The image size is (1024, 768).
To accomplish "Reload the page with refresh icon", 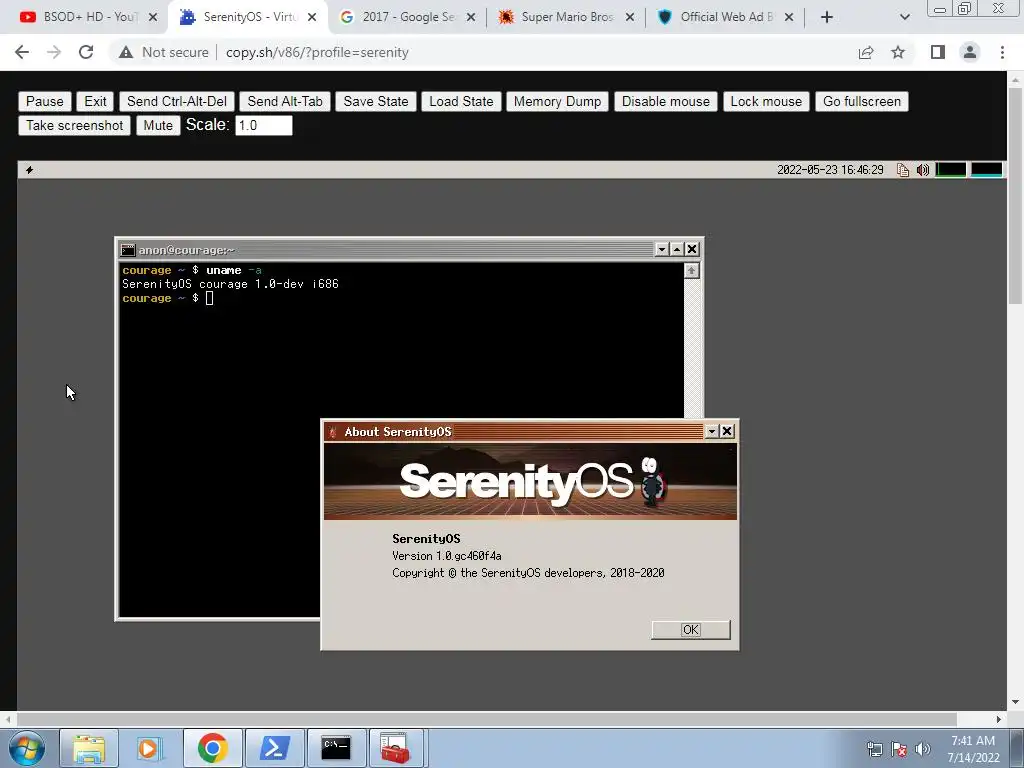I will click(x=86, y=52).
